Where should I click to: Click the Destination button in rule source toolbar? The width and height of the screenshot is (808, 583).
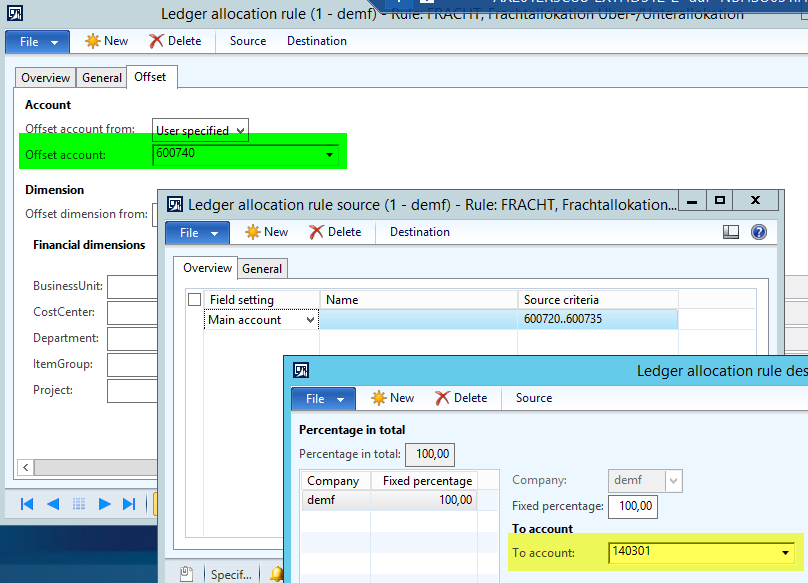click(x=419, y=232)
